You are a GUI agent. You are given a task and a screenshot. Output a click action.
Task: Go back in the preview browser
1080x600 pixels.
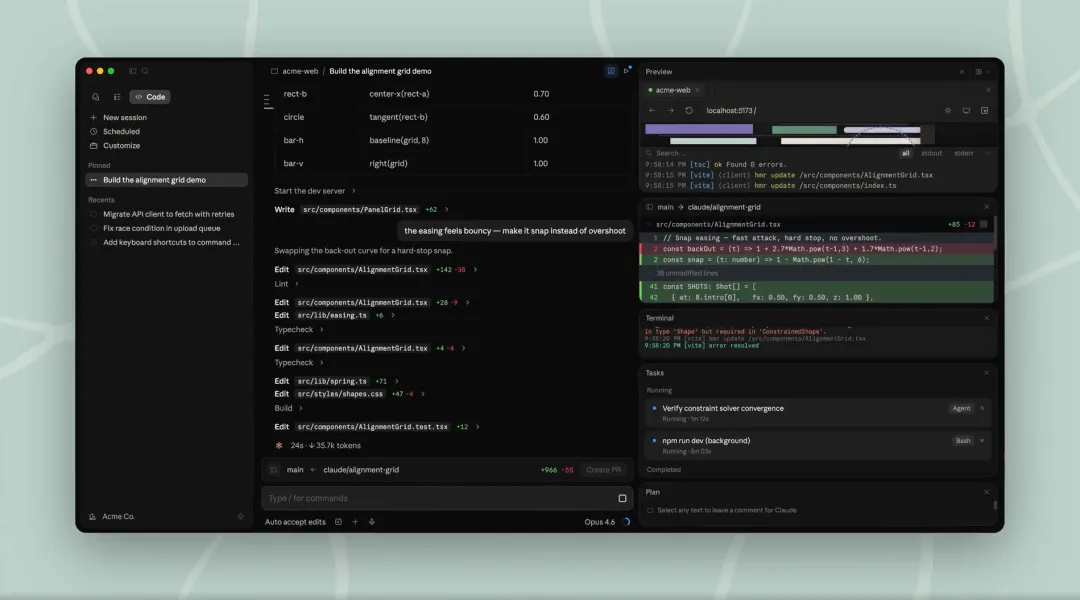pos(652,110)
